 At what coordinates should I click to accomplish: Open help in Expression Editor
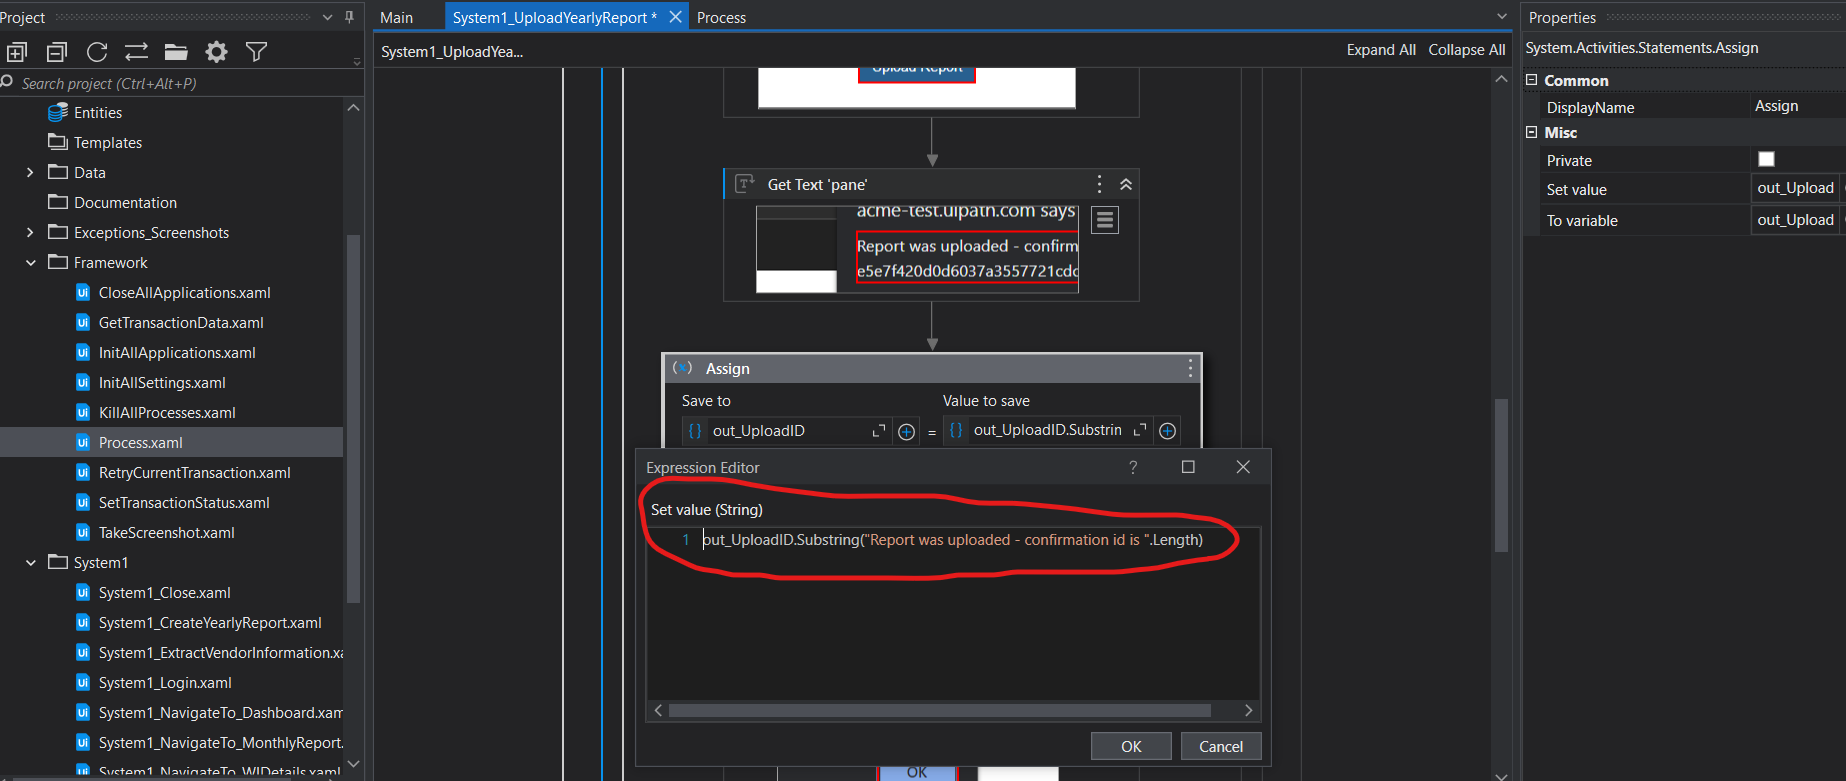pyautogui.click(x=1133, y=467)
